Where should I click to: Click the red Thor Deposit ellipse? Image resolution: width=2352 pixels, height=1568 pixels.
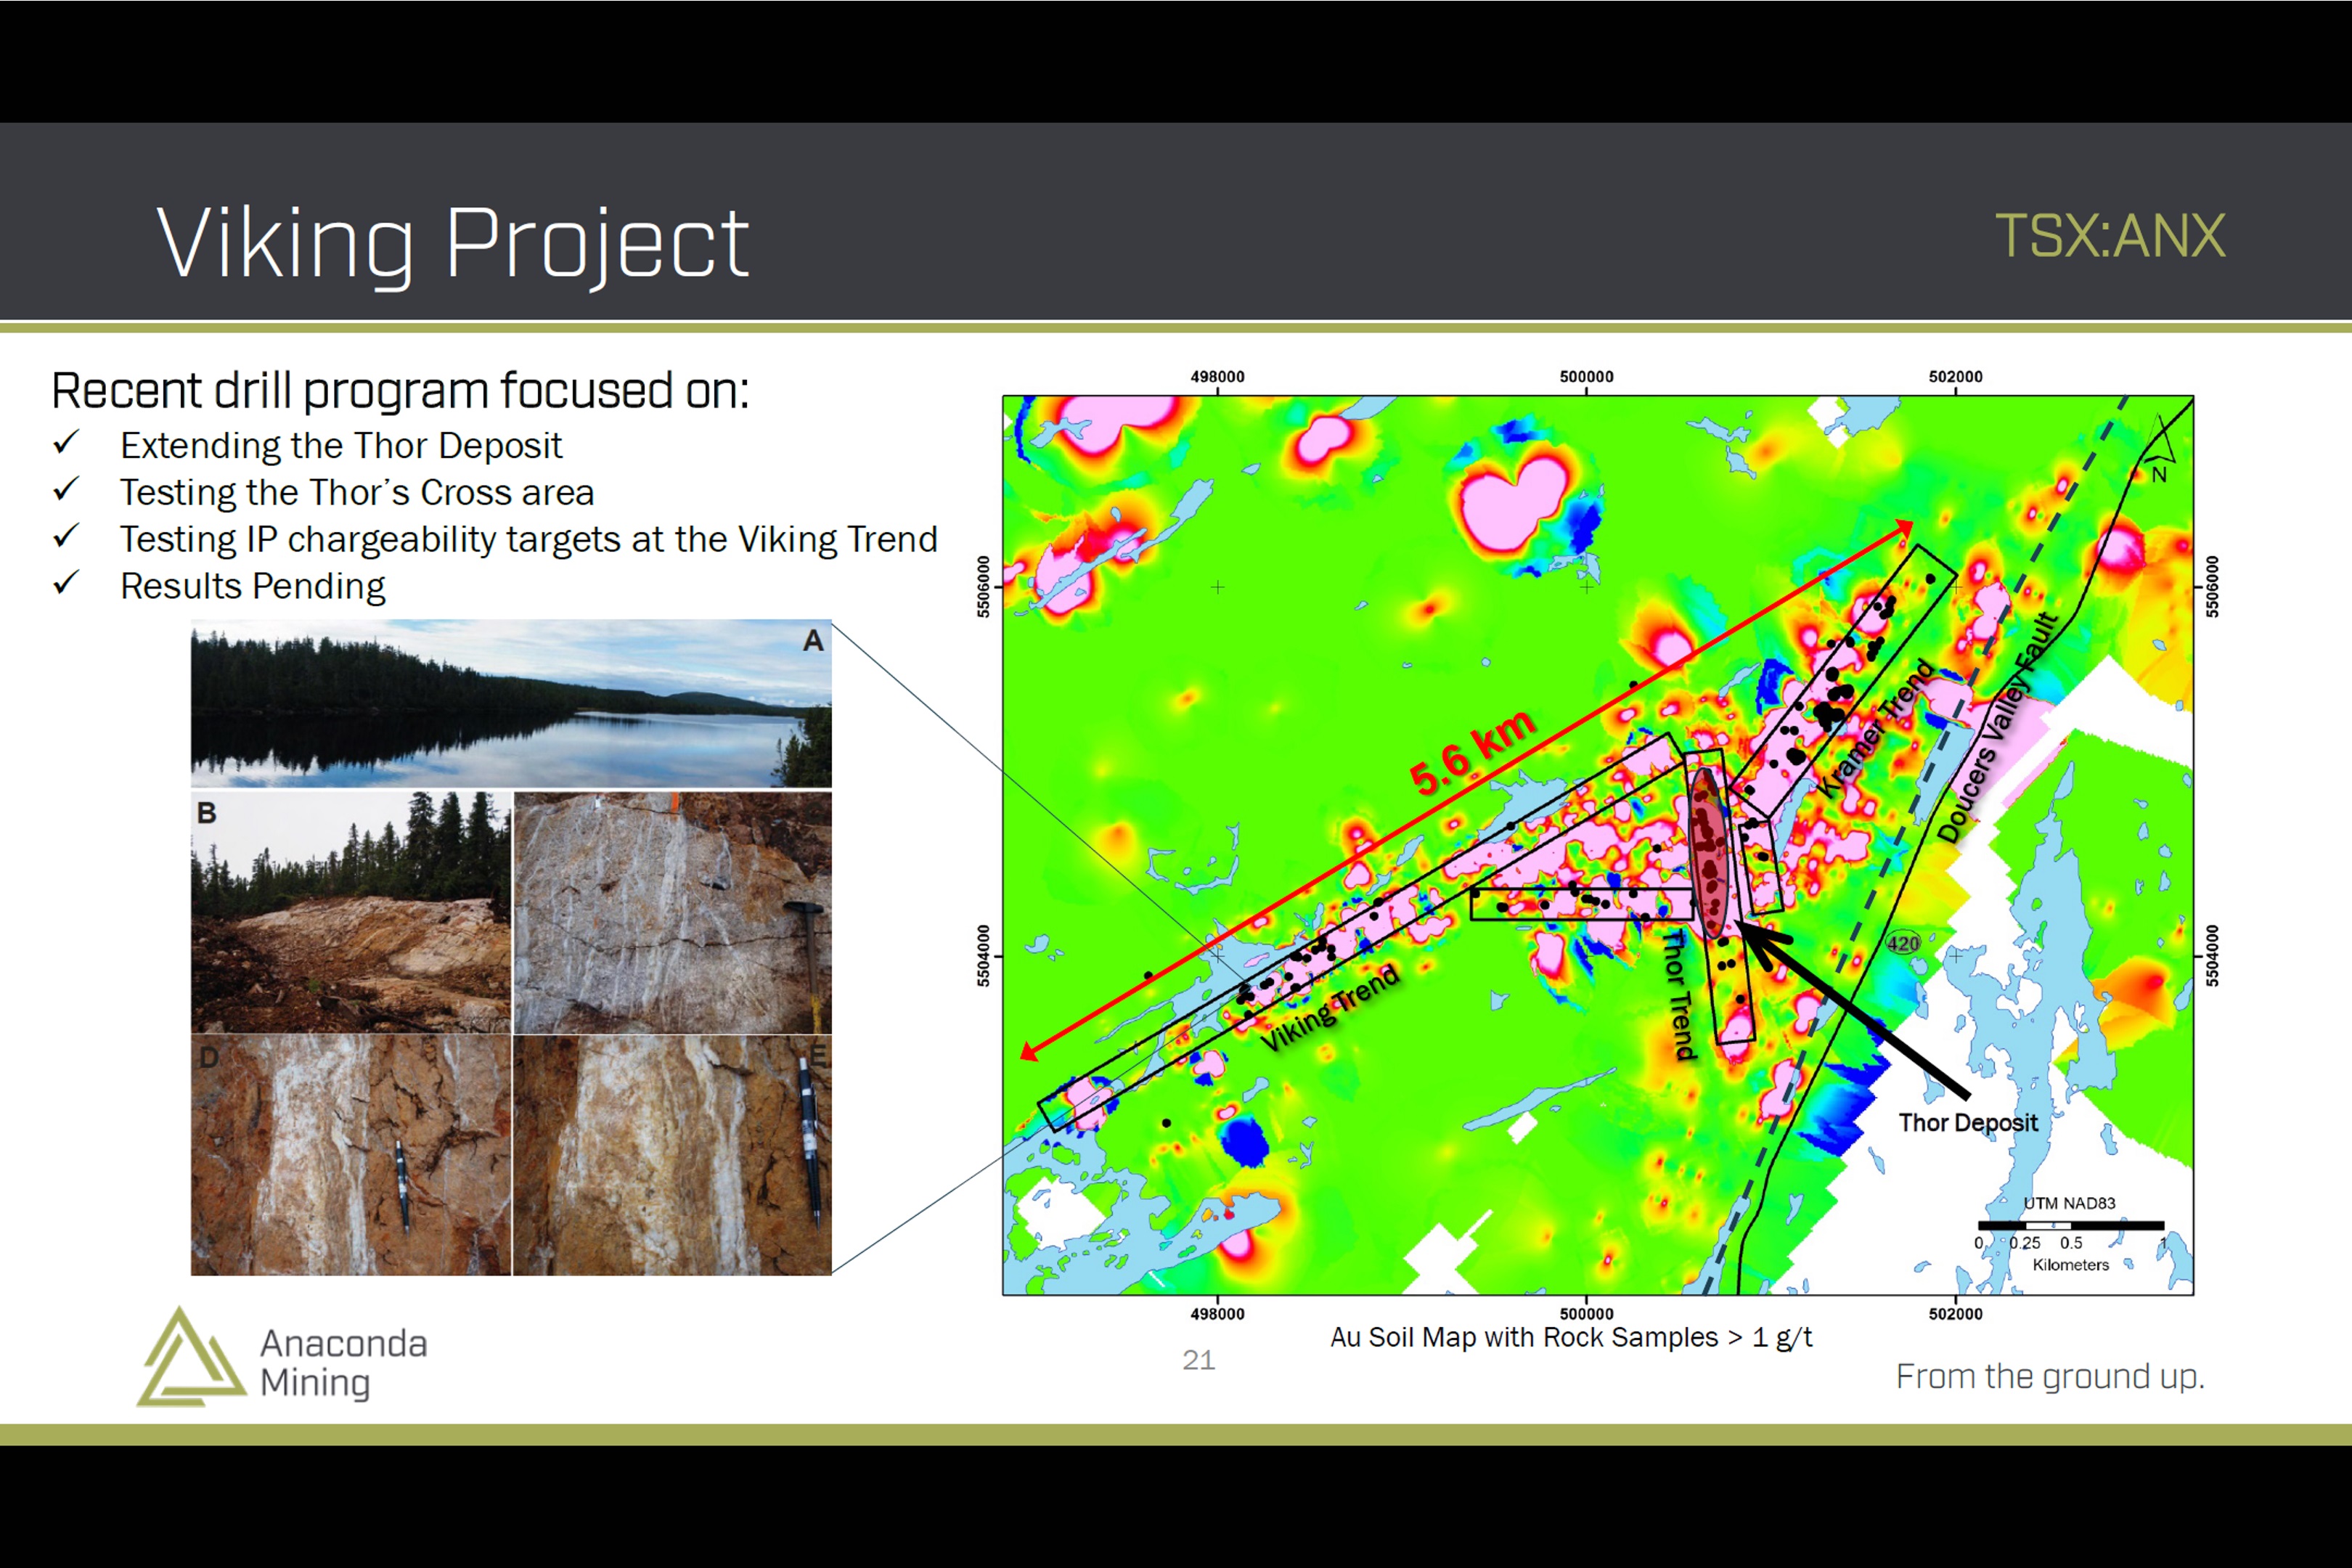(x=1709, y=852)
